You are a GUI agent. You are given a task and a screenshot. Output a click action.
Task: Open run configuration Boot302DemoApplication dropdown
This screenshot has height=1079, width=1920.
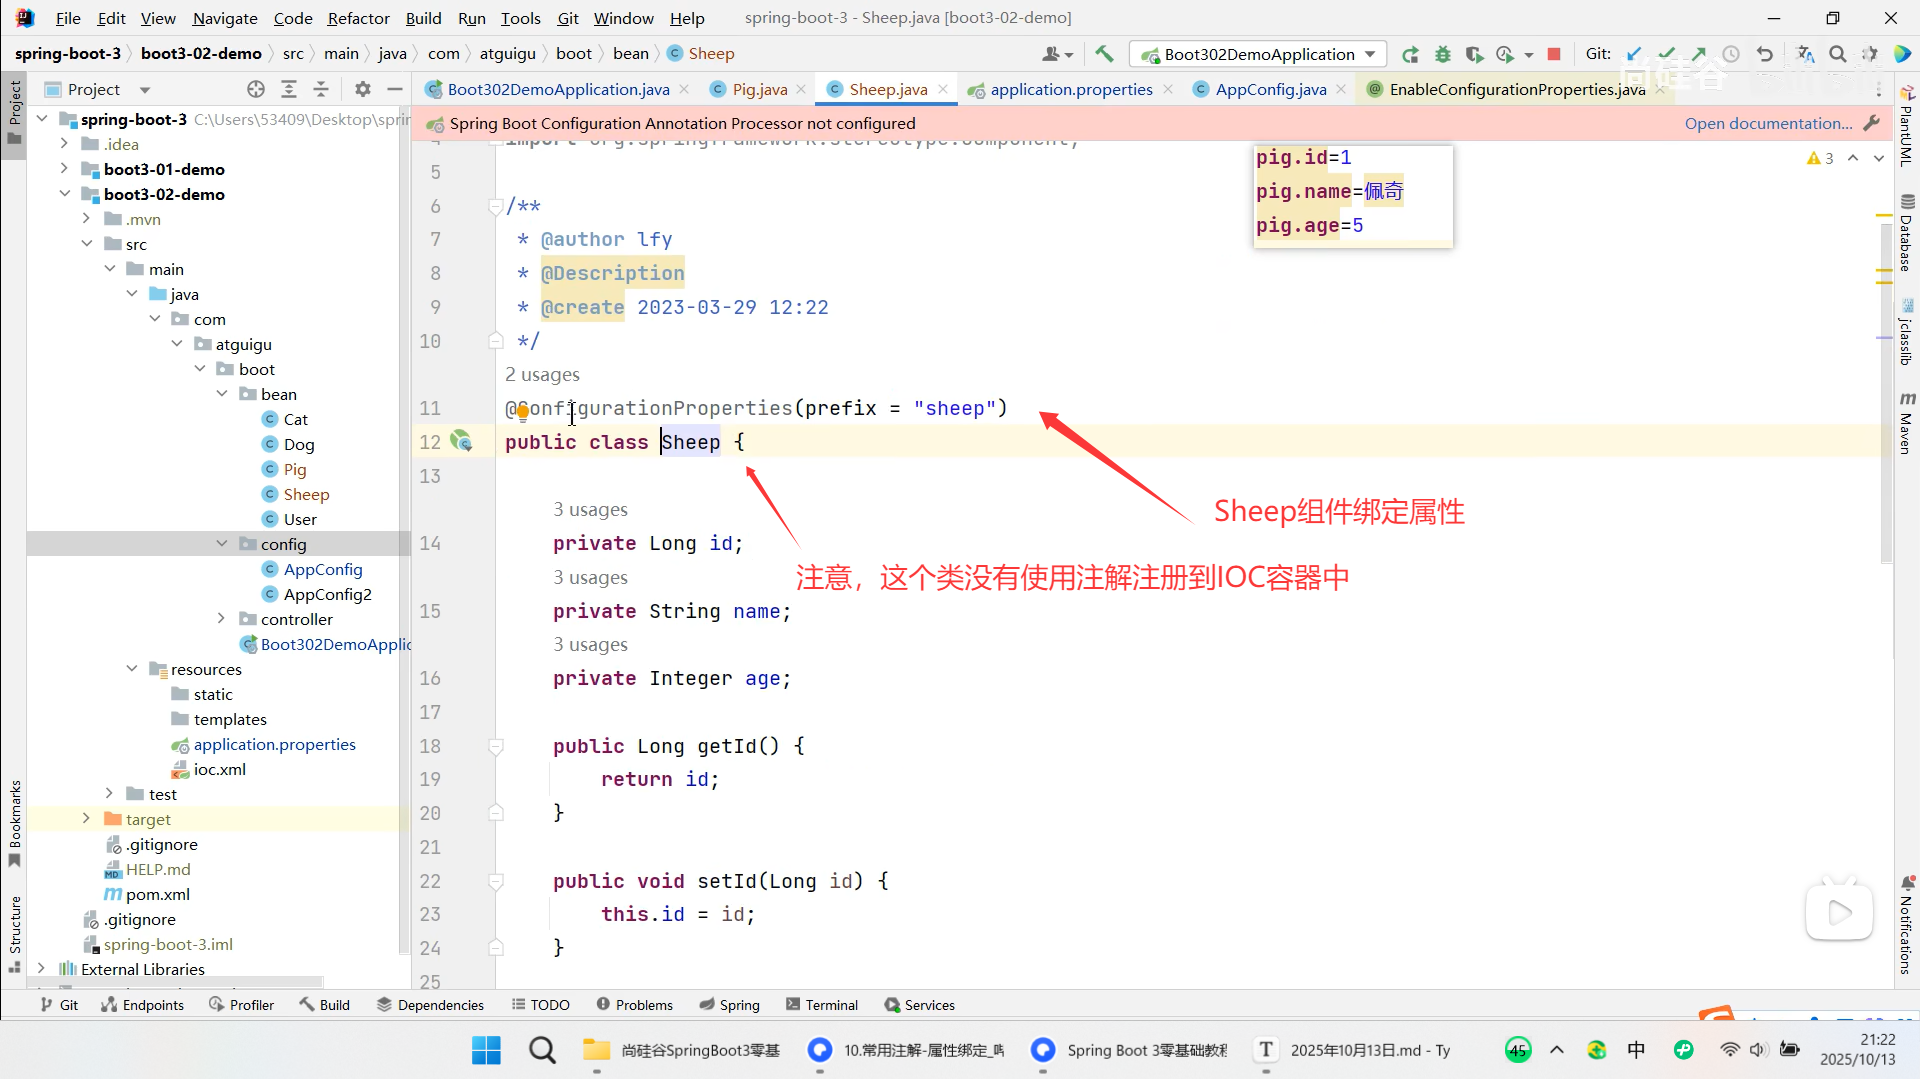tap(1259, 54)
